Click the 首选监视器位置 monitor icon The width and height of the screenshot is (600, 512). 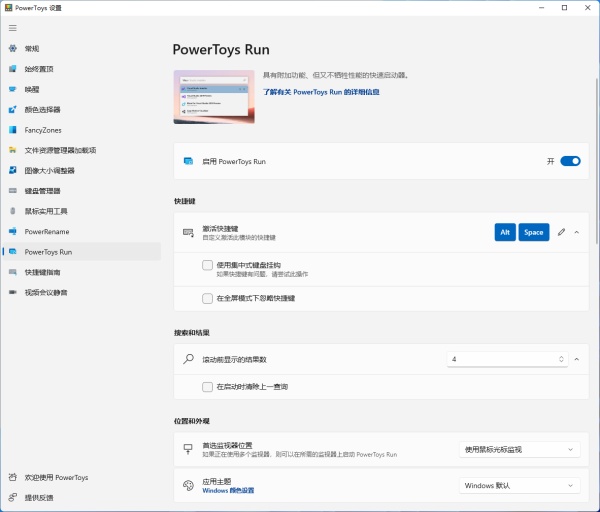(x=188, y=449)
